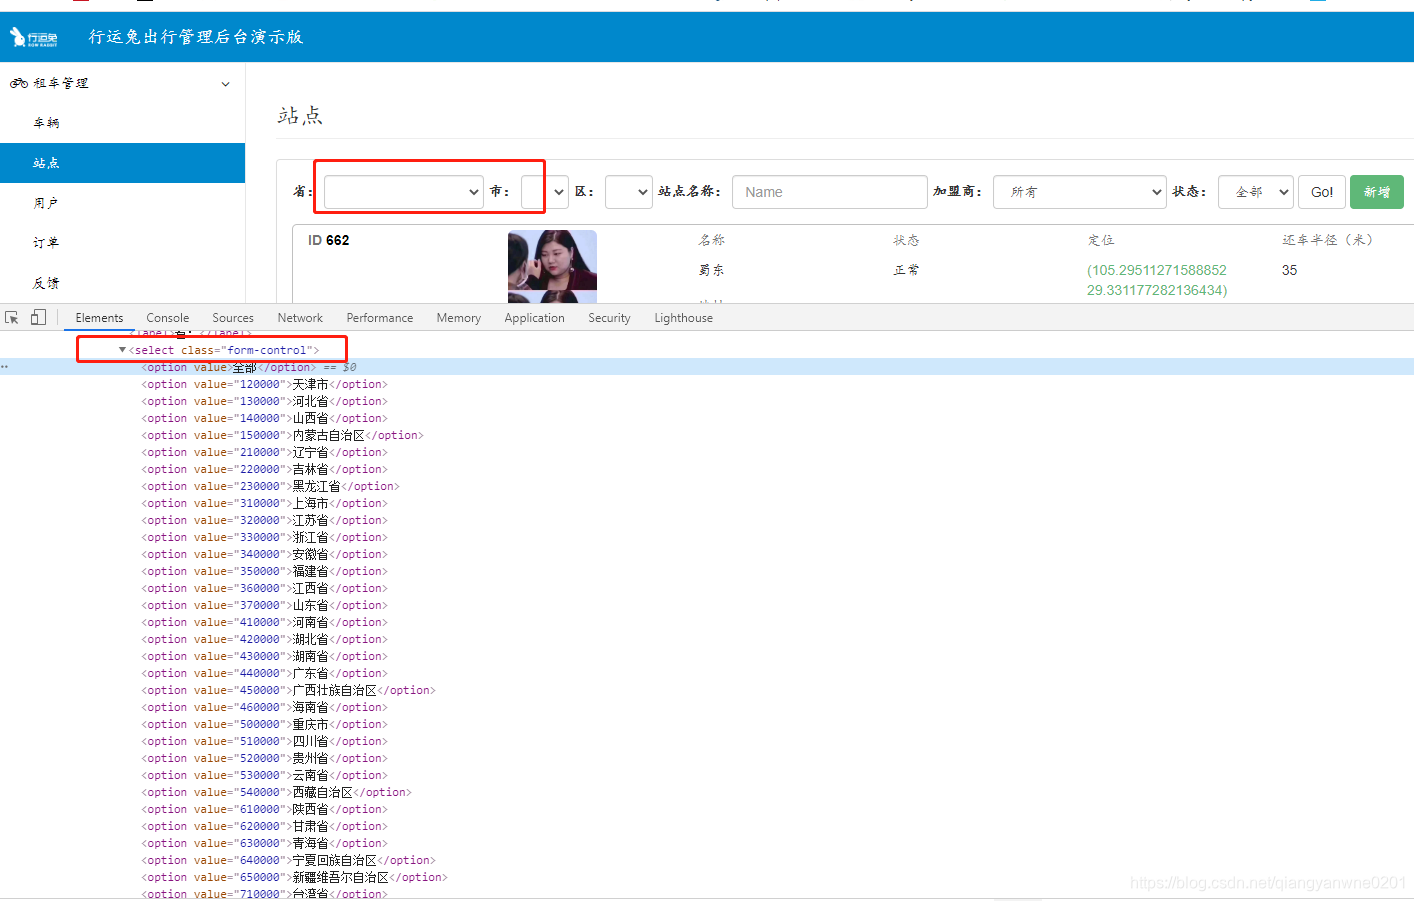1414x901 pixels.
Task: Click the rabbit logo in header
Action: point(33,37)
